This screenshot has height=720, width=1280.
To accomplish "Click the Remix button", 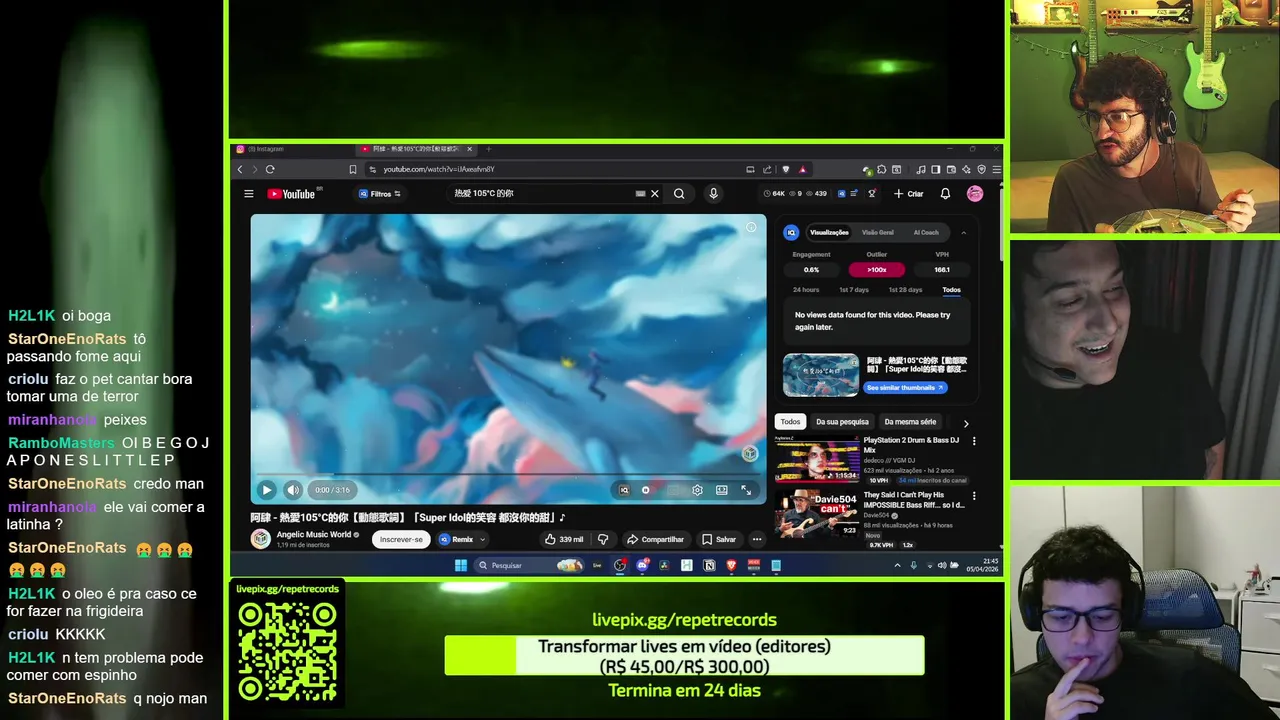I will click(456, 539).
